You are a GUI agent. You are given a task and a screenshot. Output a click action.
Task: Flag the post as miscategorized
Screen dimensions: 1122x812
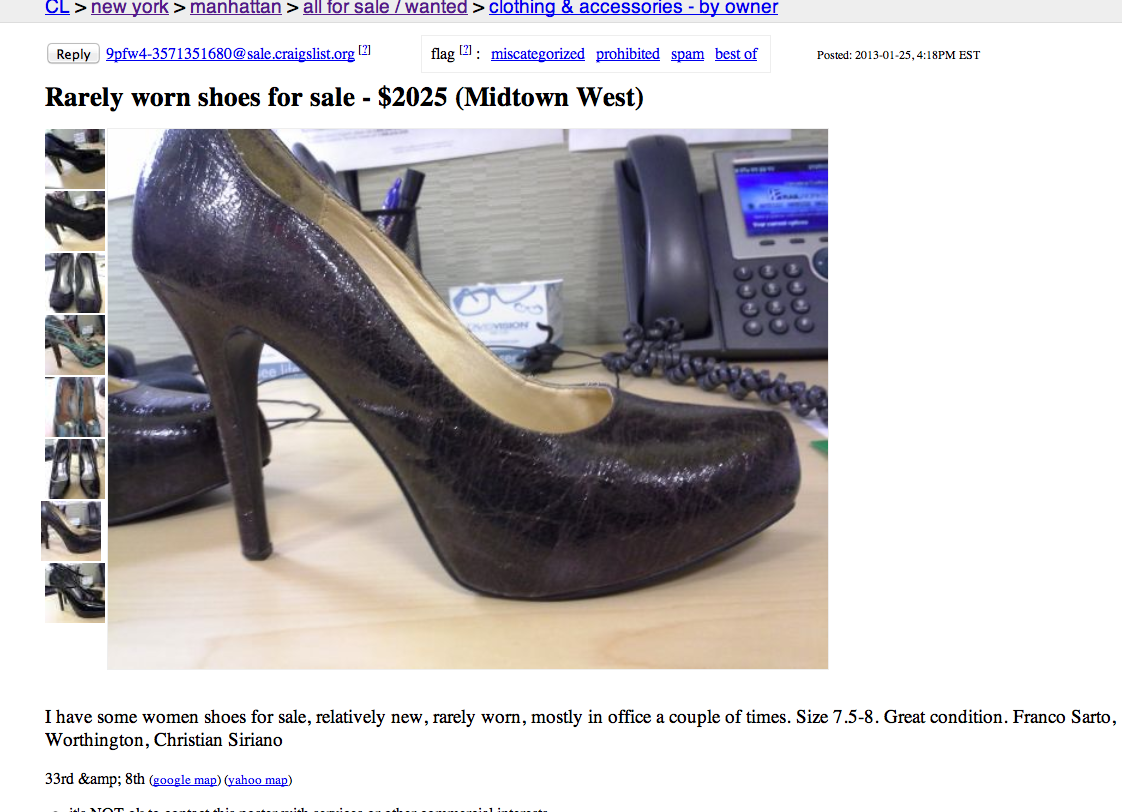(537, 54)
